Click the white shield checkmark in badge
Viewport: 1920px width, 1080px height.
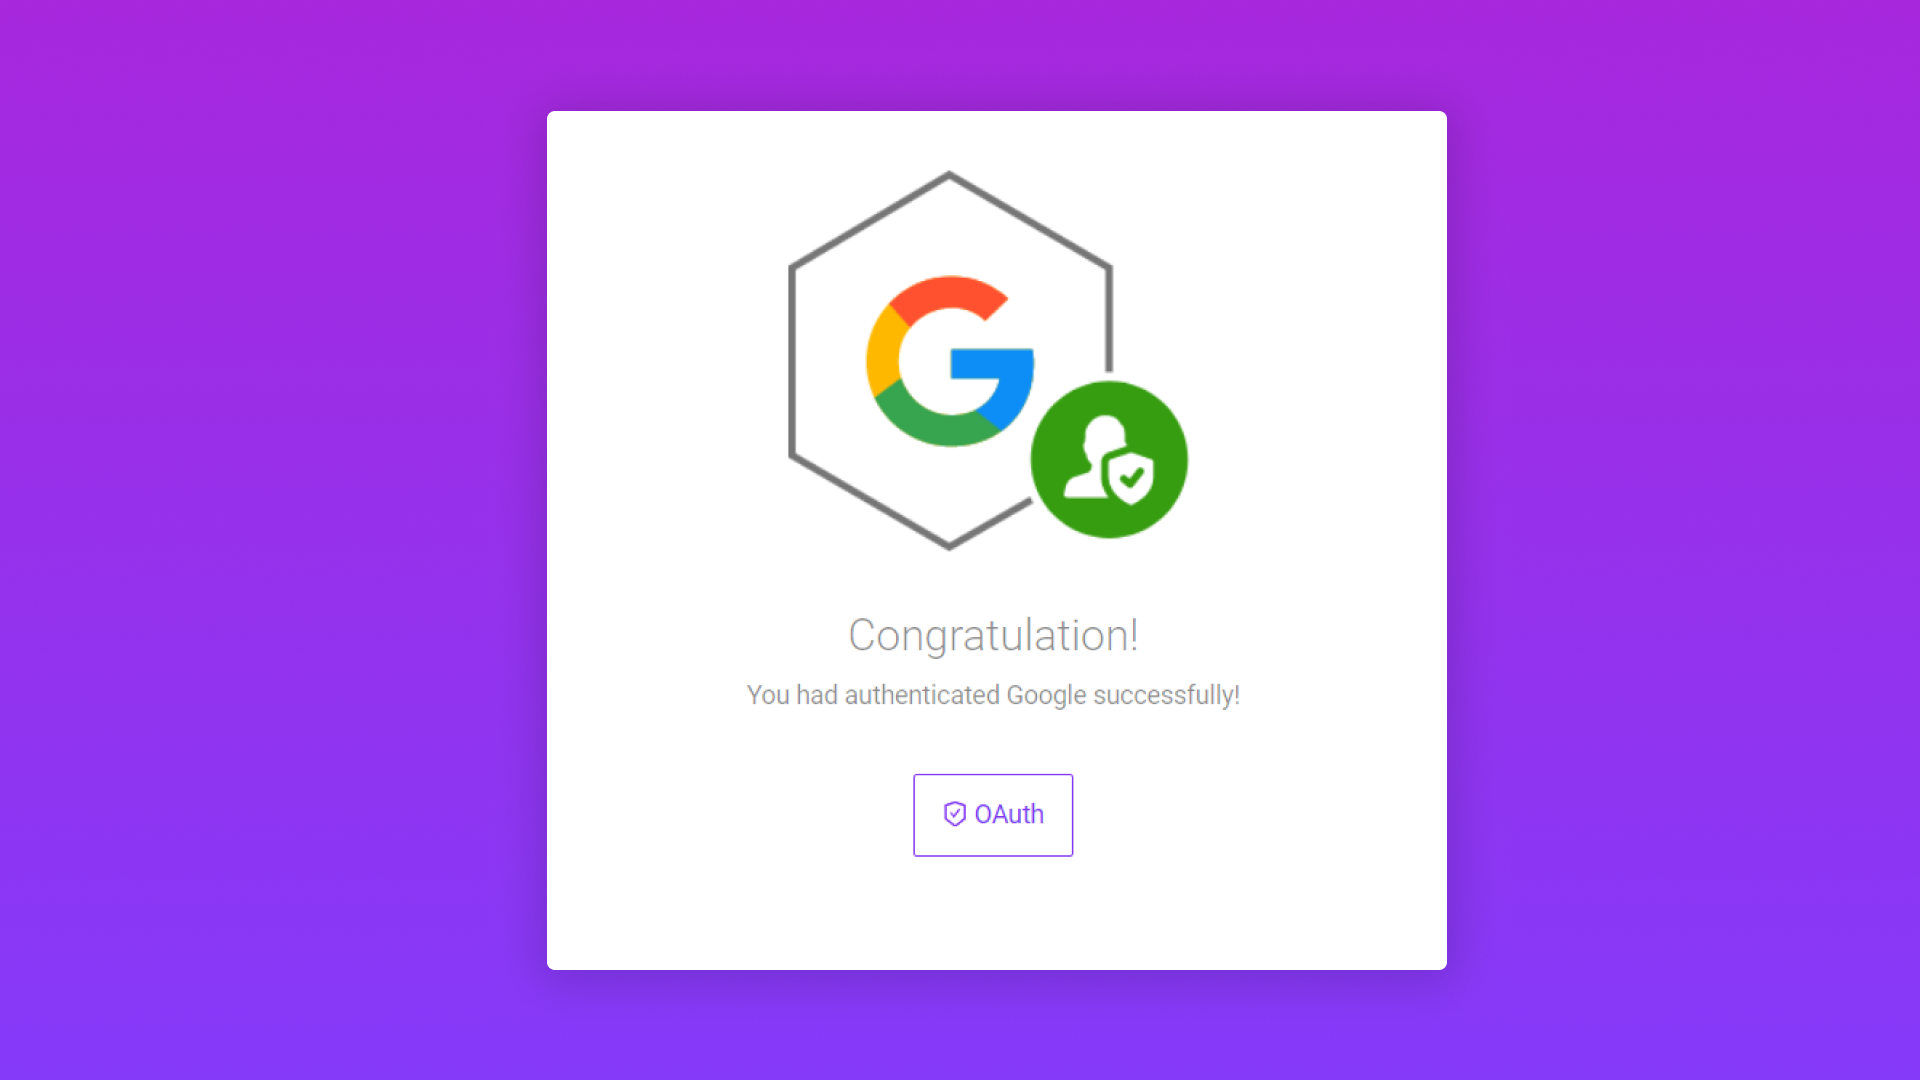(x=1131, y=478)
